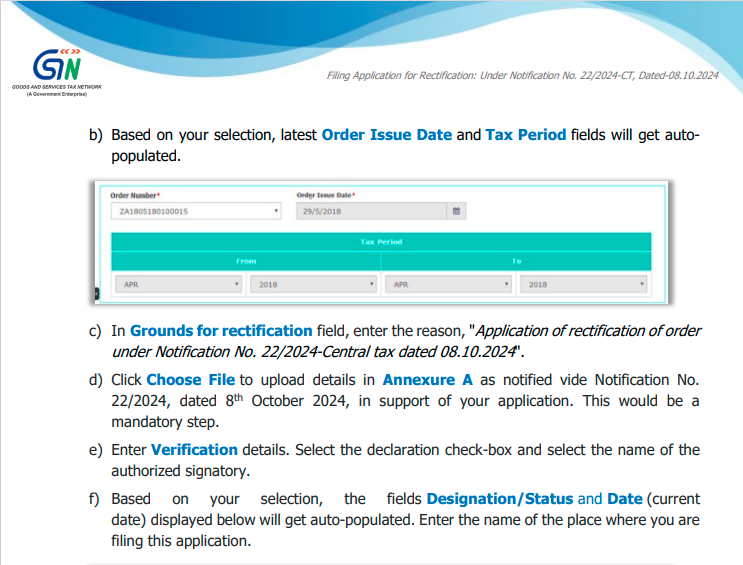Open the Order Issue Date calendar icon
The height and width of the screenshot is (565, 743).
click(x=456, y=211)
